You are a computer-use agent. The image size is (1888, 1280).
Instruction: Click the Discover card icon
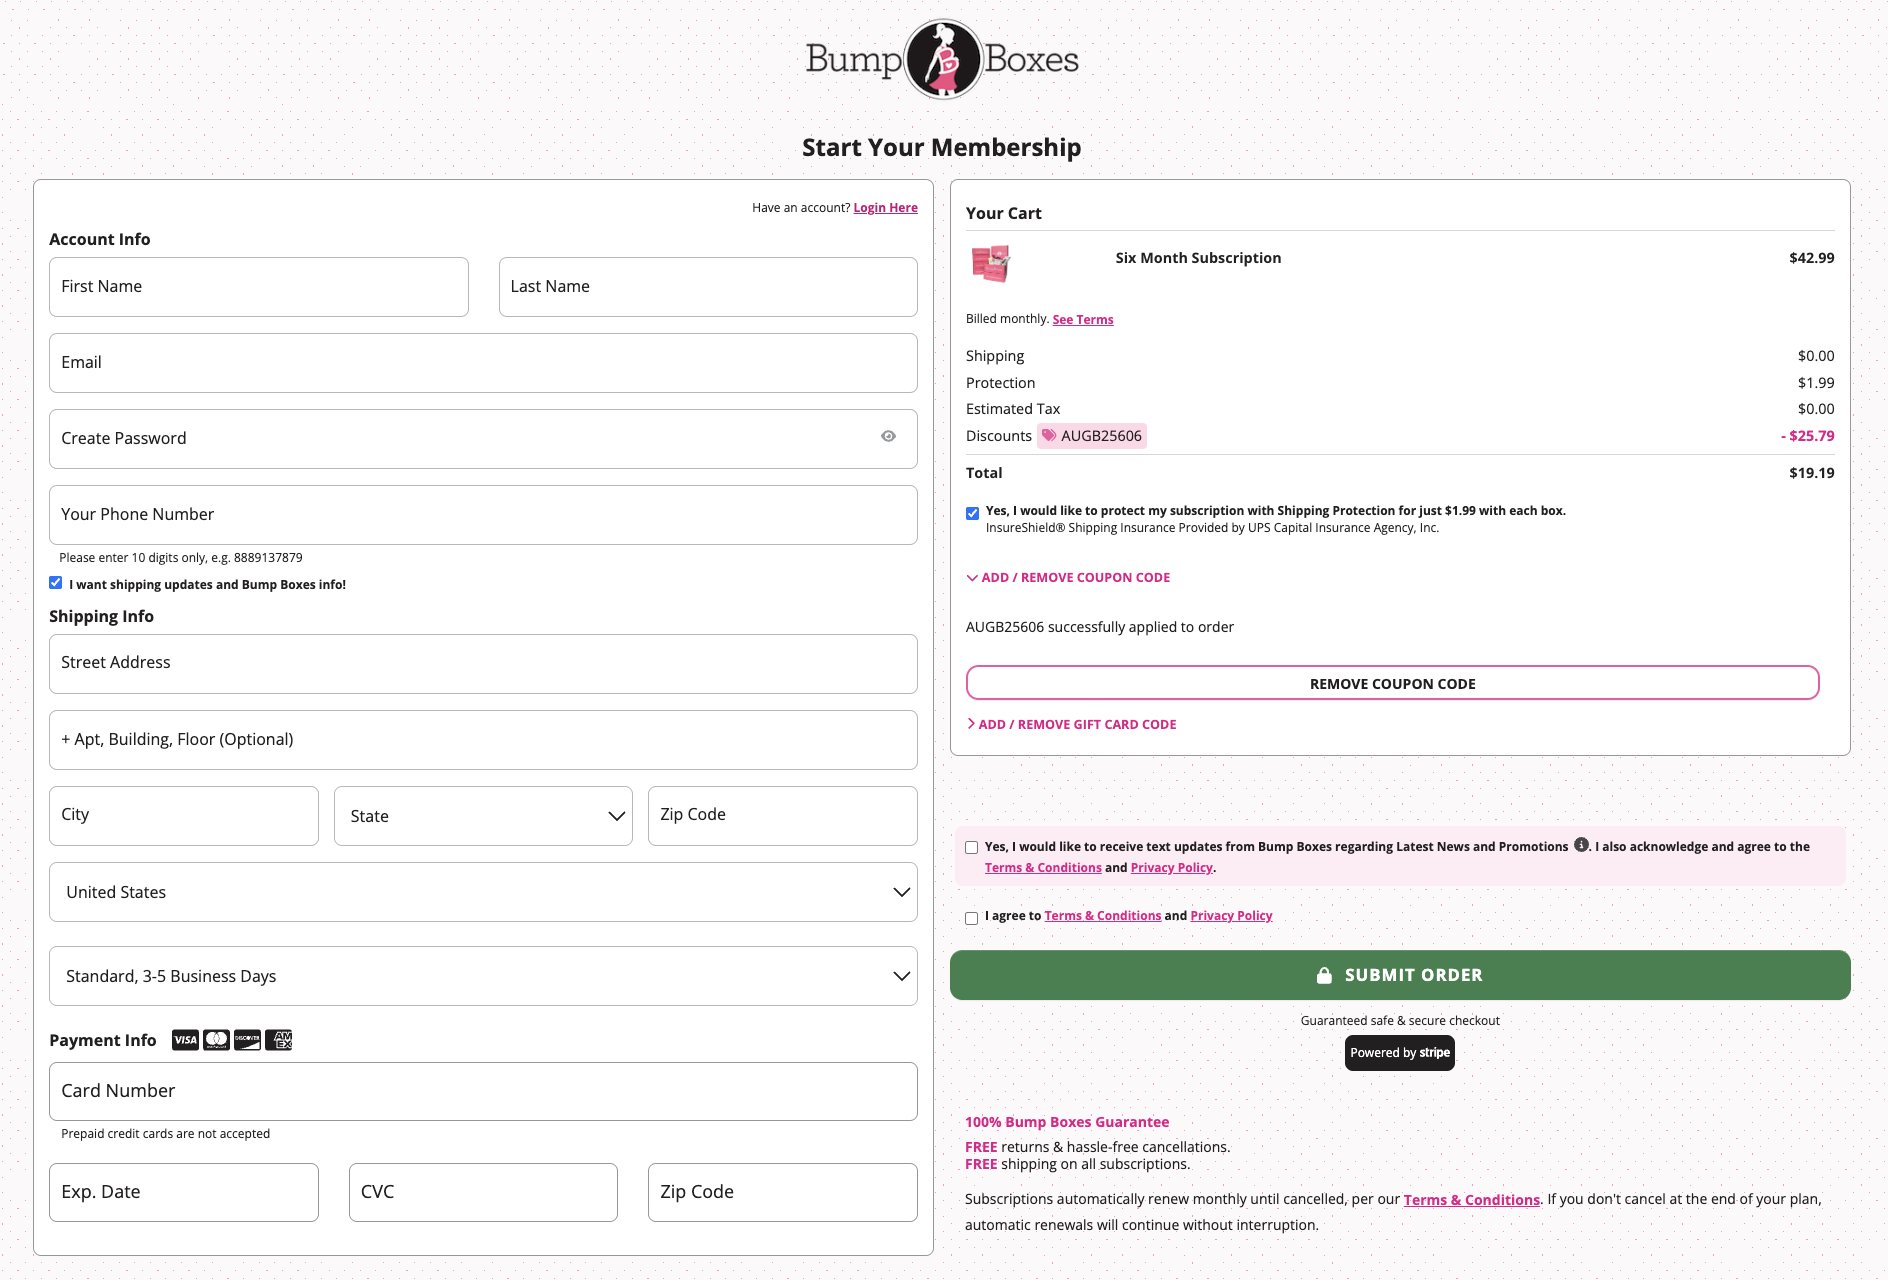pos(247,1040)
